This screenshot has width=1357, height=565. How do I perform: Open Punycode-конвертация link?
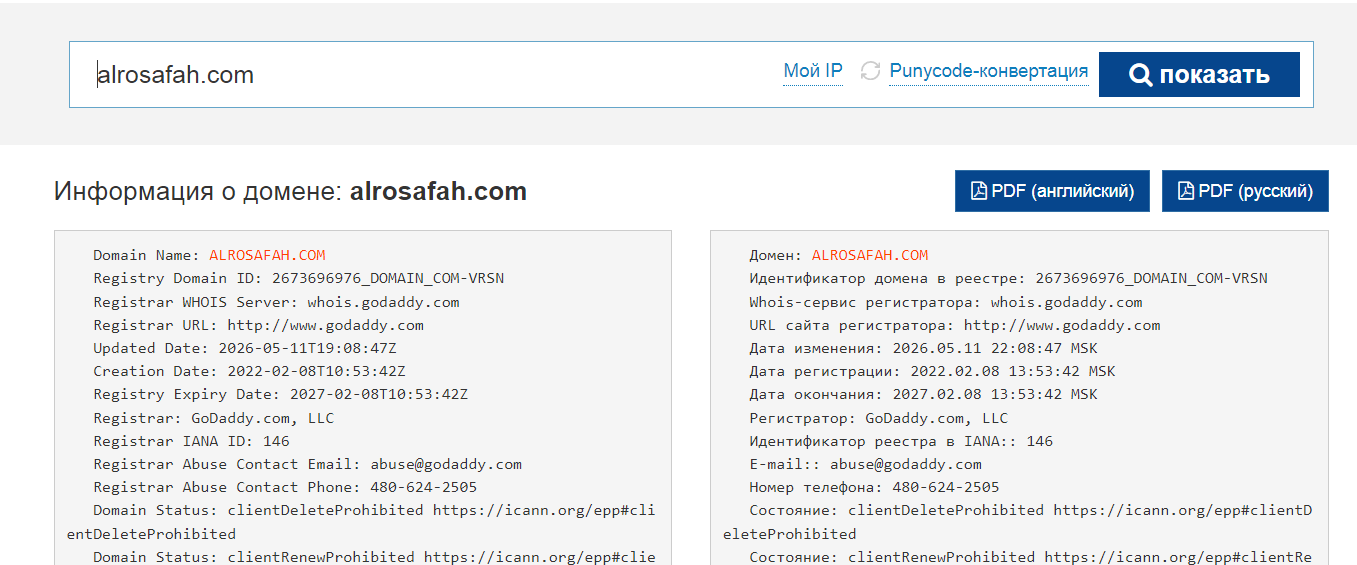pyautogui.click(x=989, y=71)
